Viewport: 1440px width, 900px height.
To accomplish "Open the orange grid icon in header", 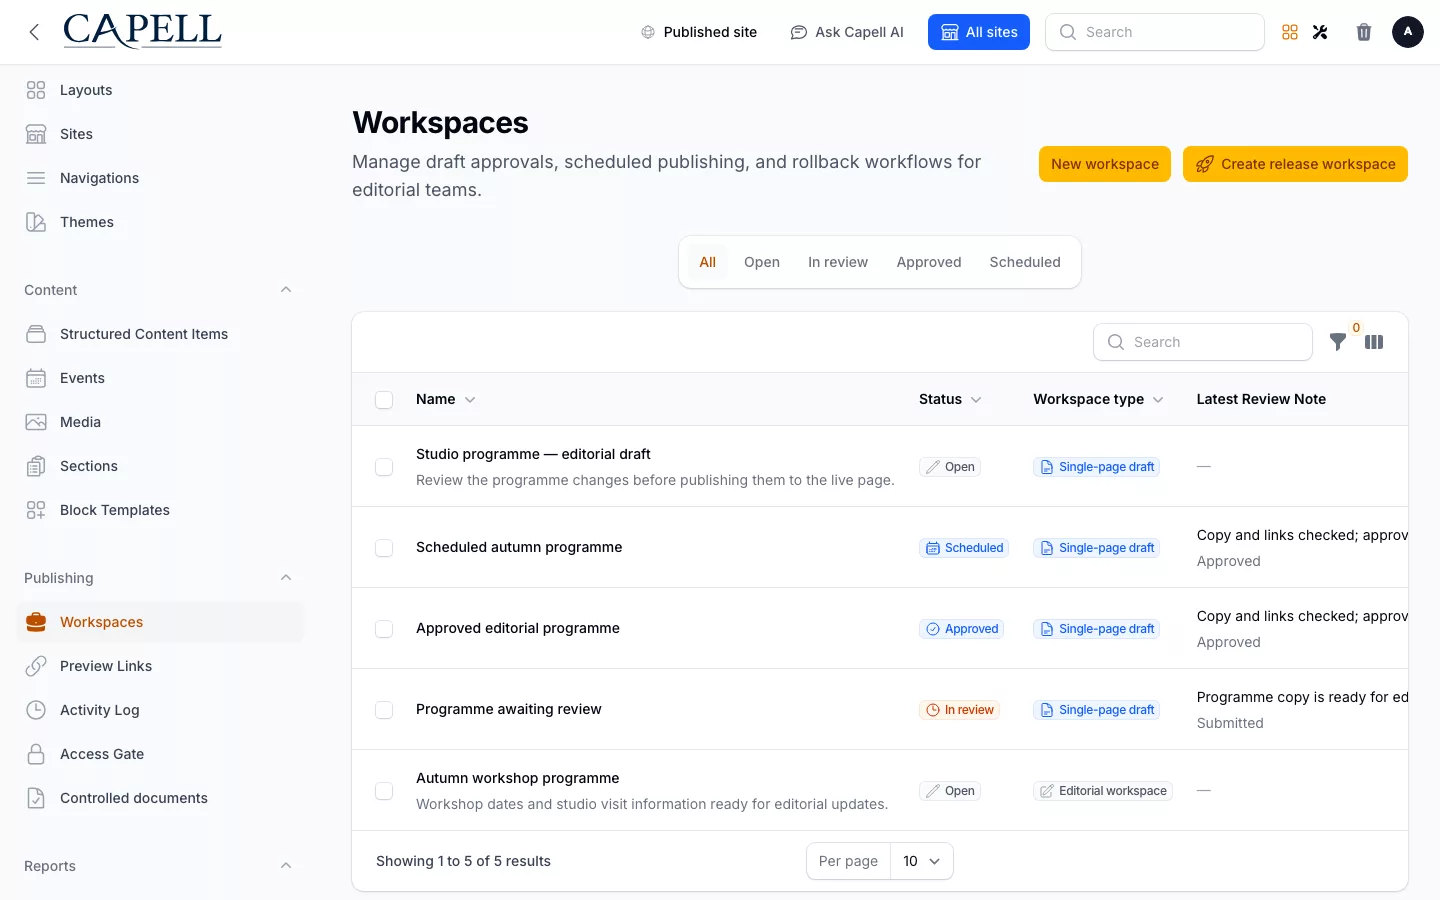I will pos(1290,32).
